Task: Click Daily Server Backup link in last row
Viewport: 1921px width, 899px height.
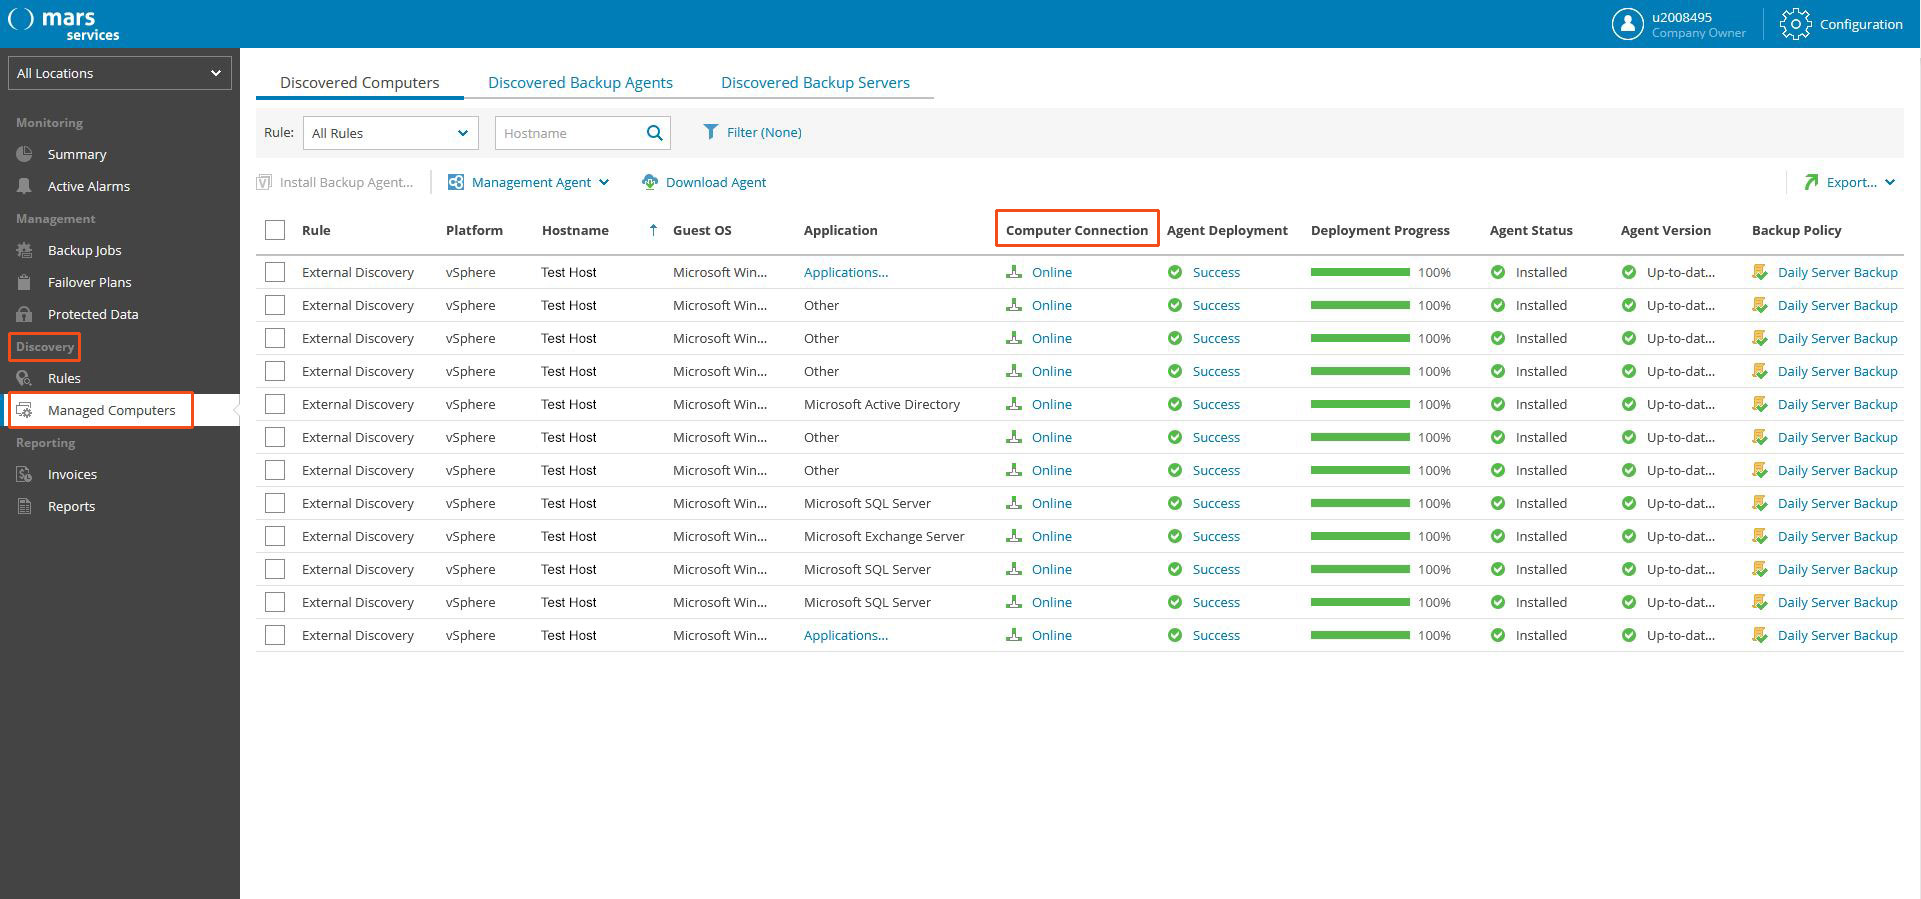Action: point(1837,635)
